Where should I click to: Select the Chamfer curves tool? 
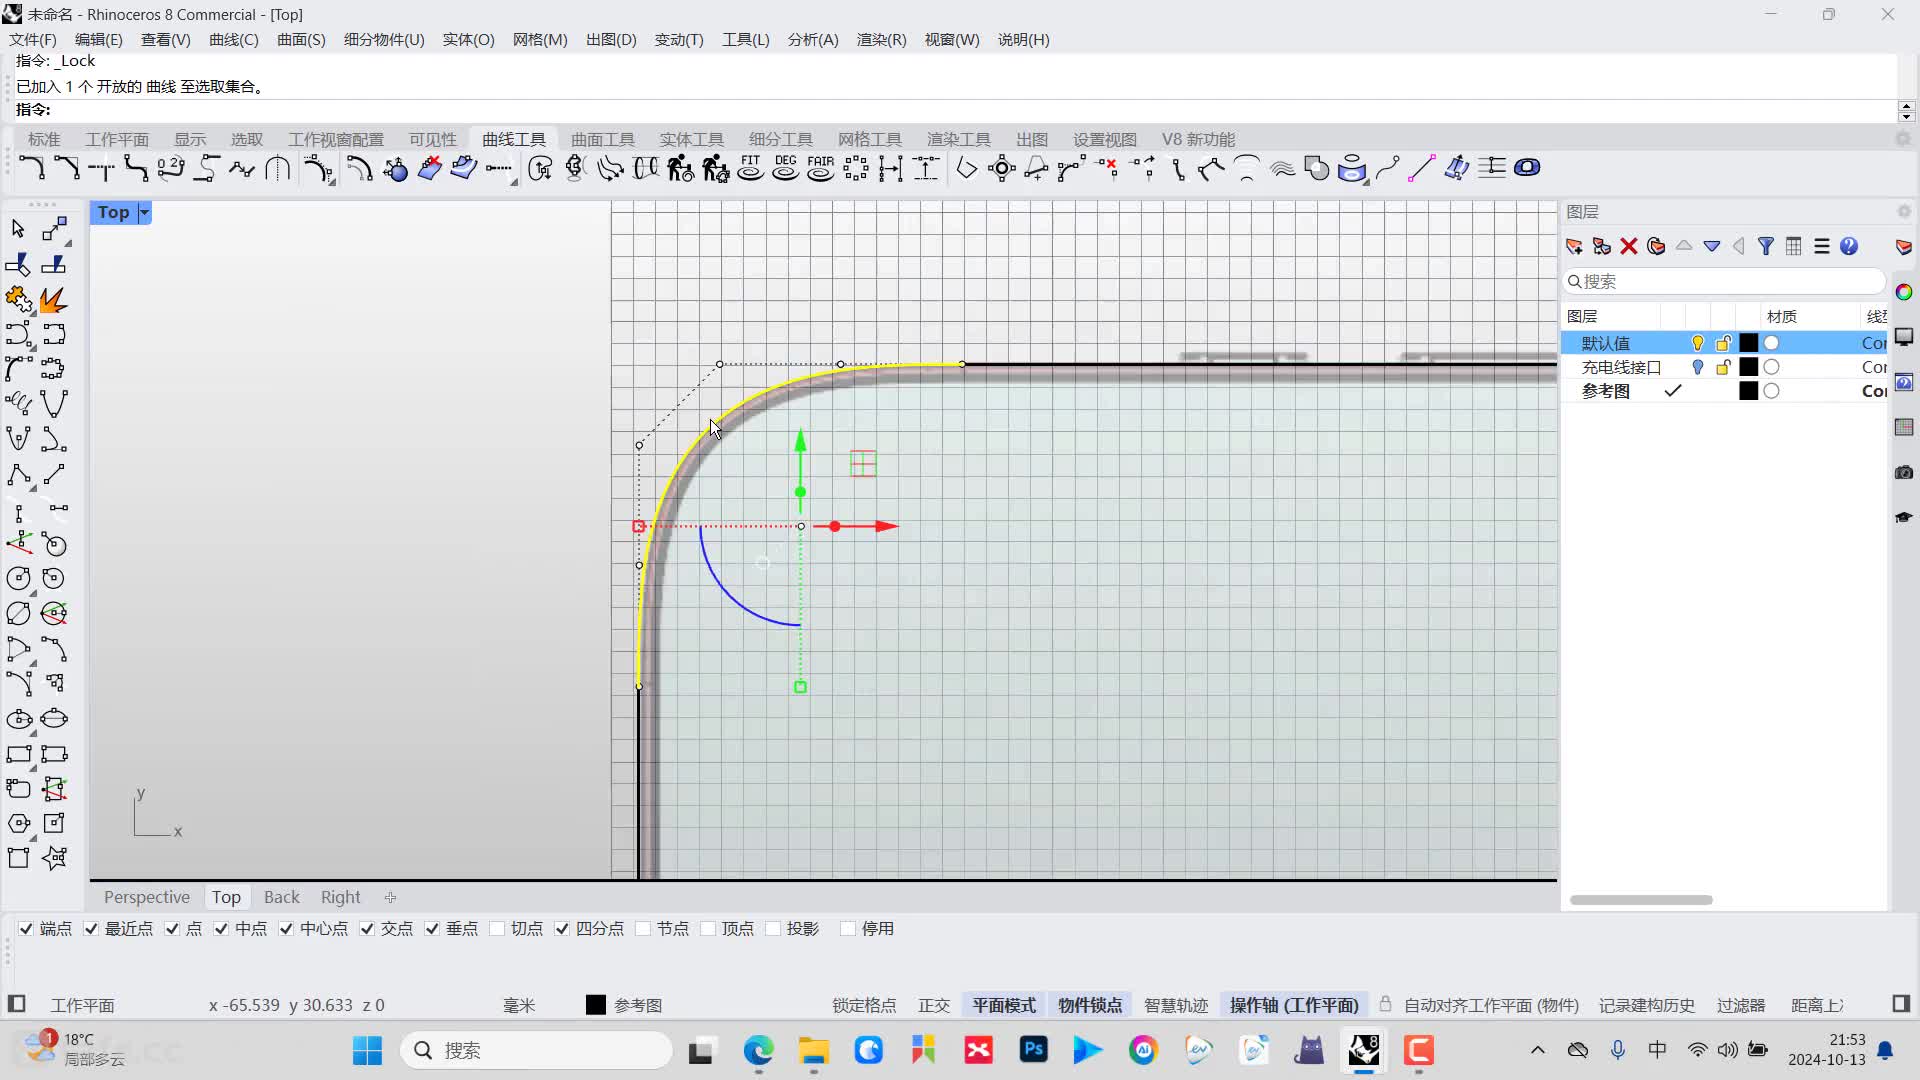pyautogui.click(x=66, y=168)
